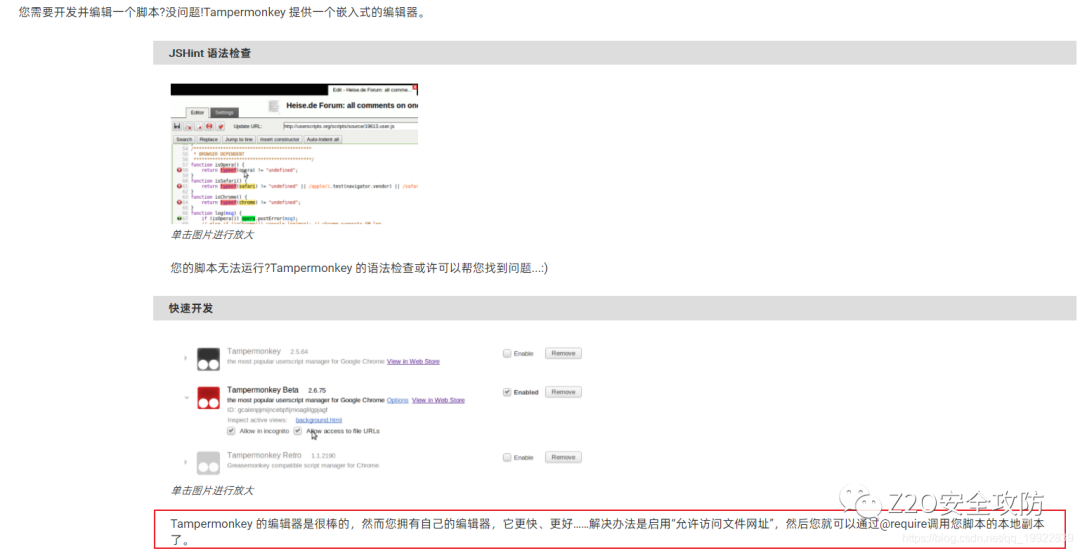This screenshot has width=1080, height=551.
Task: Click the red error marker beside the safari typeof line
Action: click(179, 186)
